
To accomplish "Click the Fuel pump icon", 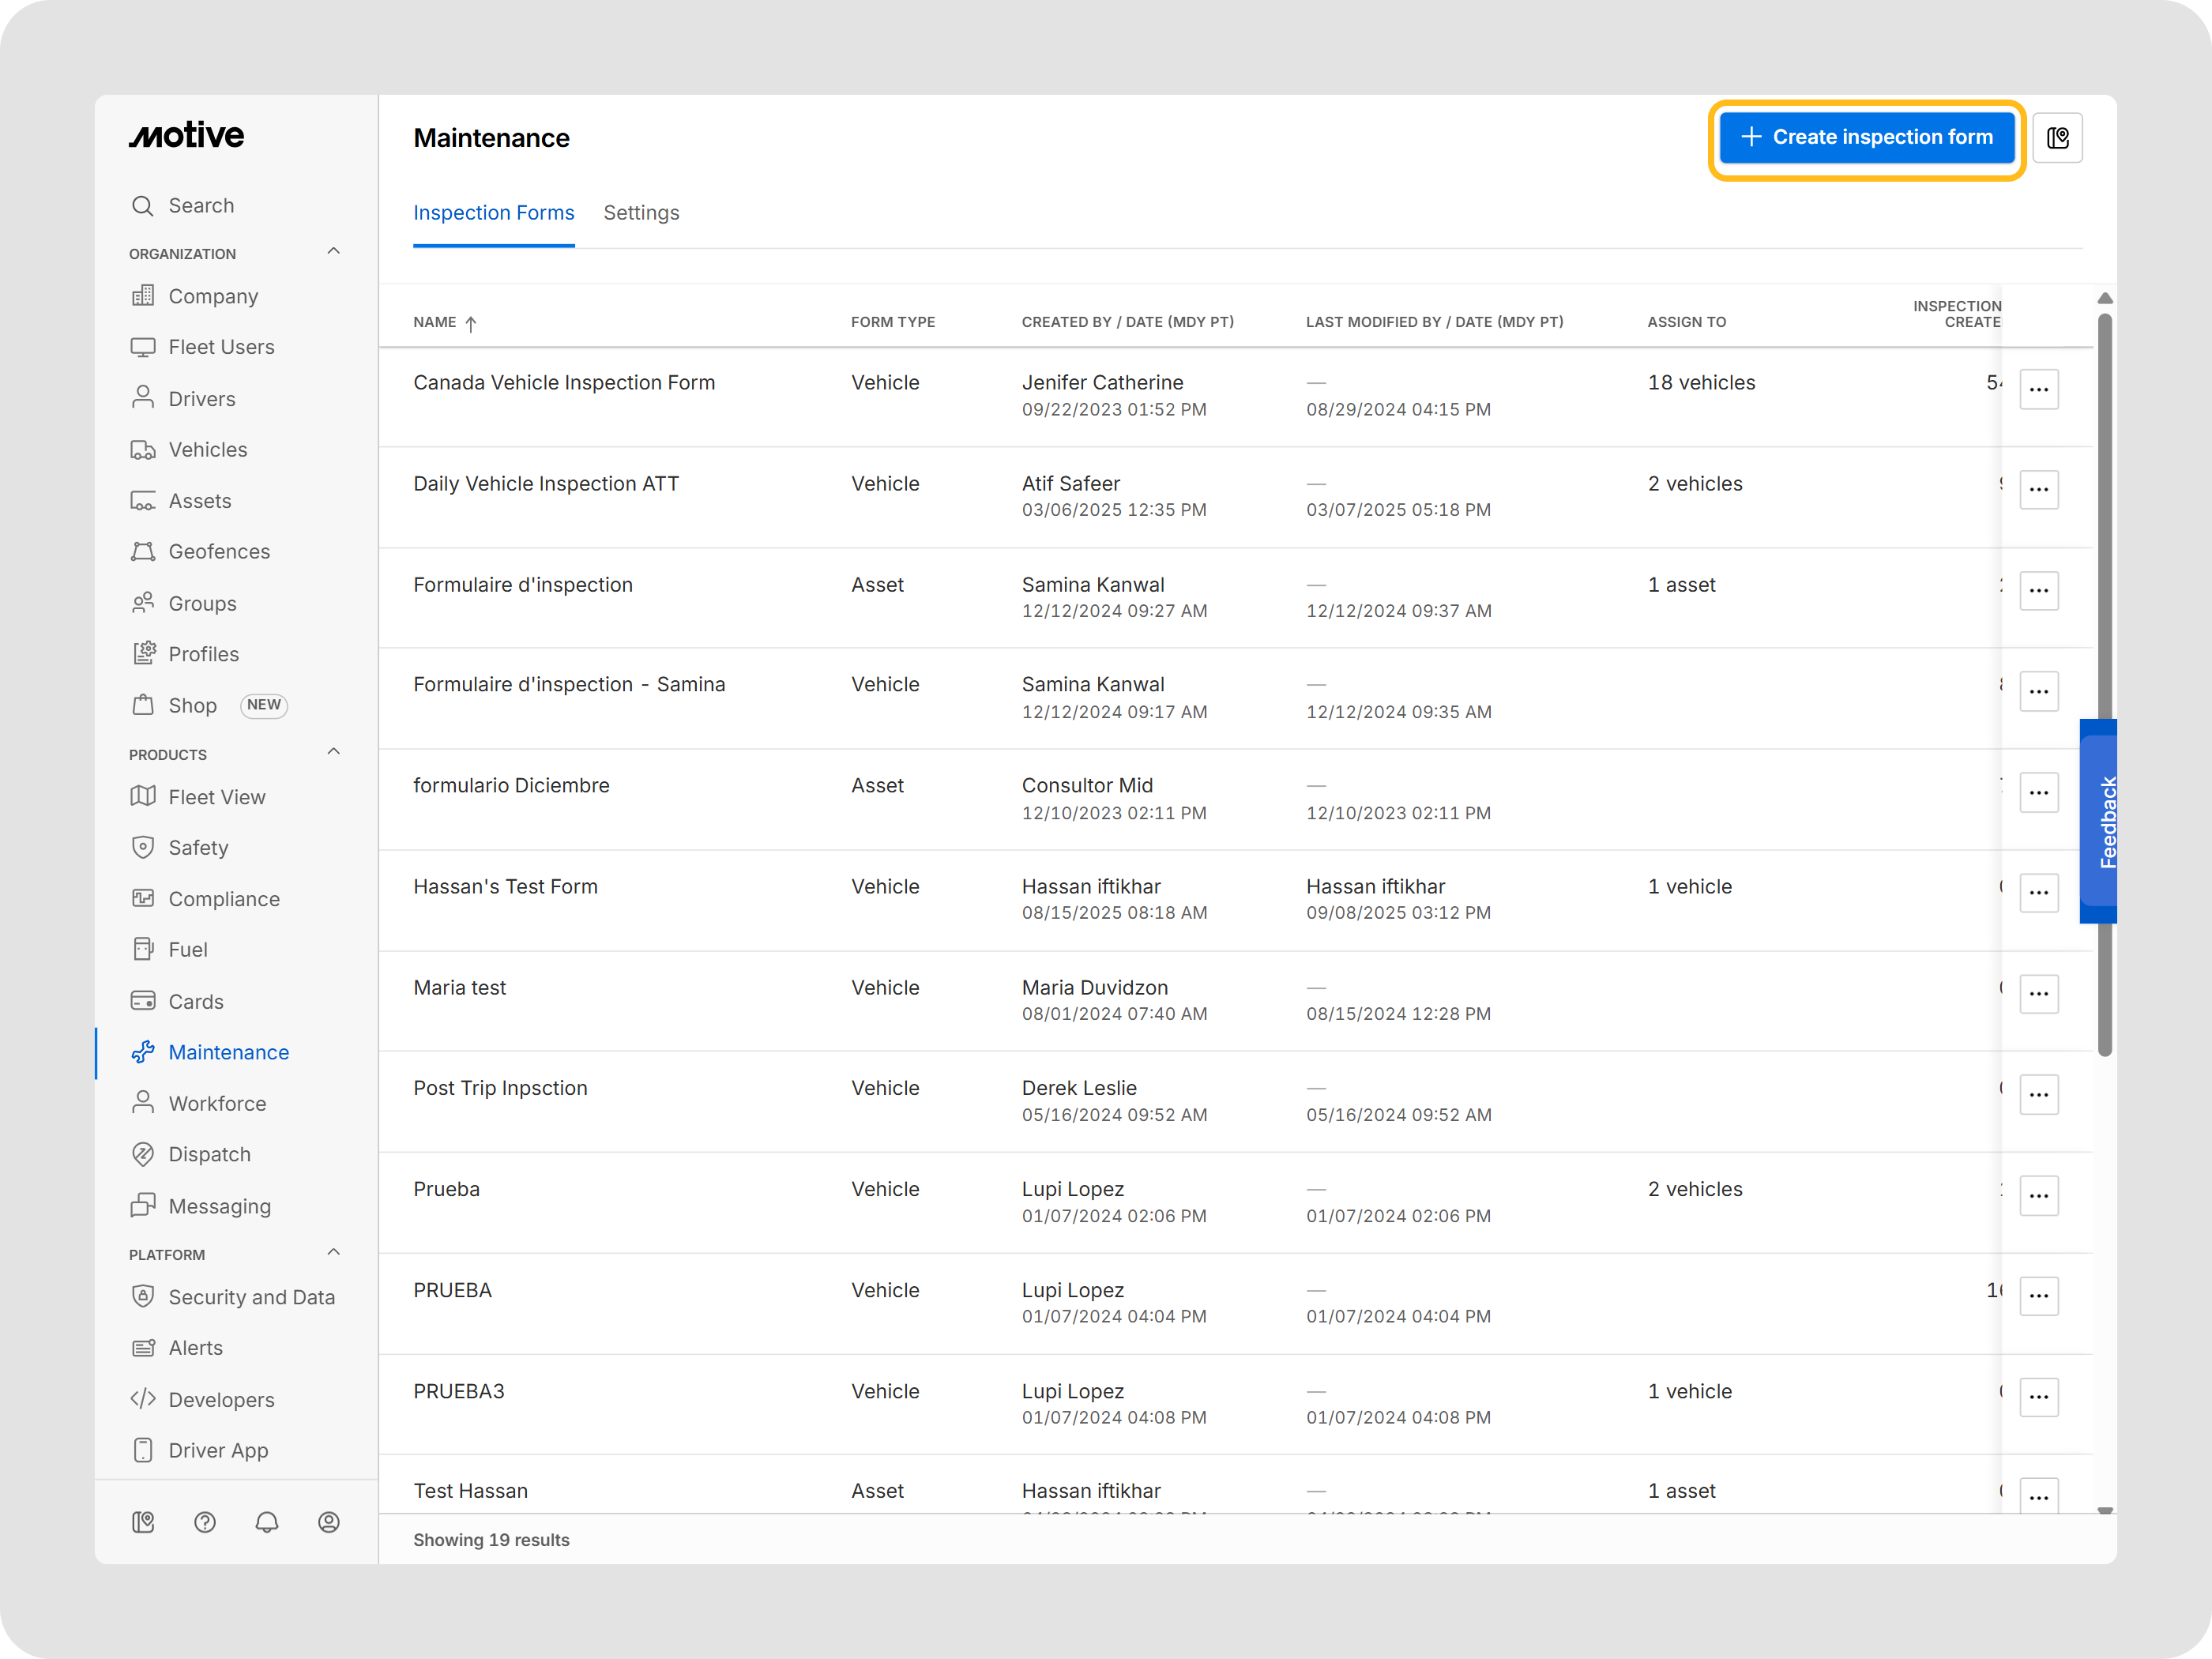I will coord(143,950).
